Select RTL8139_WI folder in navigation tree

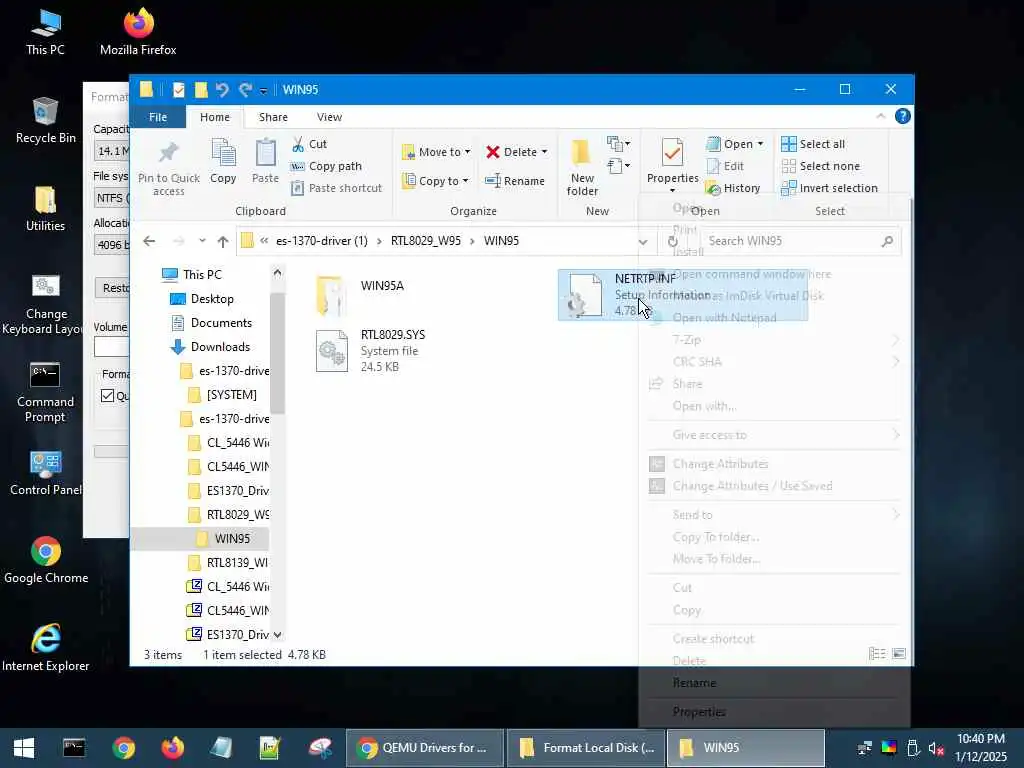pos(236,563)
